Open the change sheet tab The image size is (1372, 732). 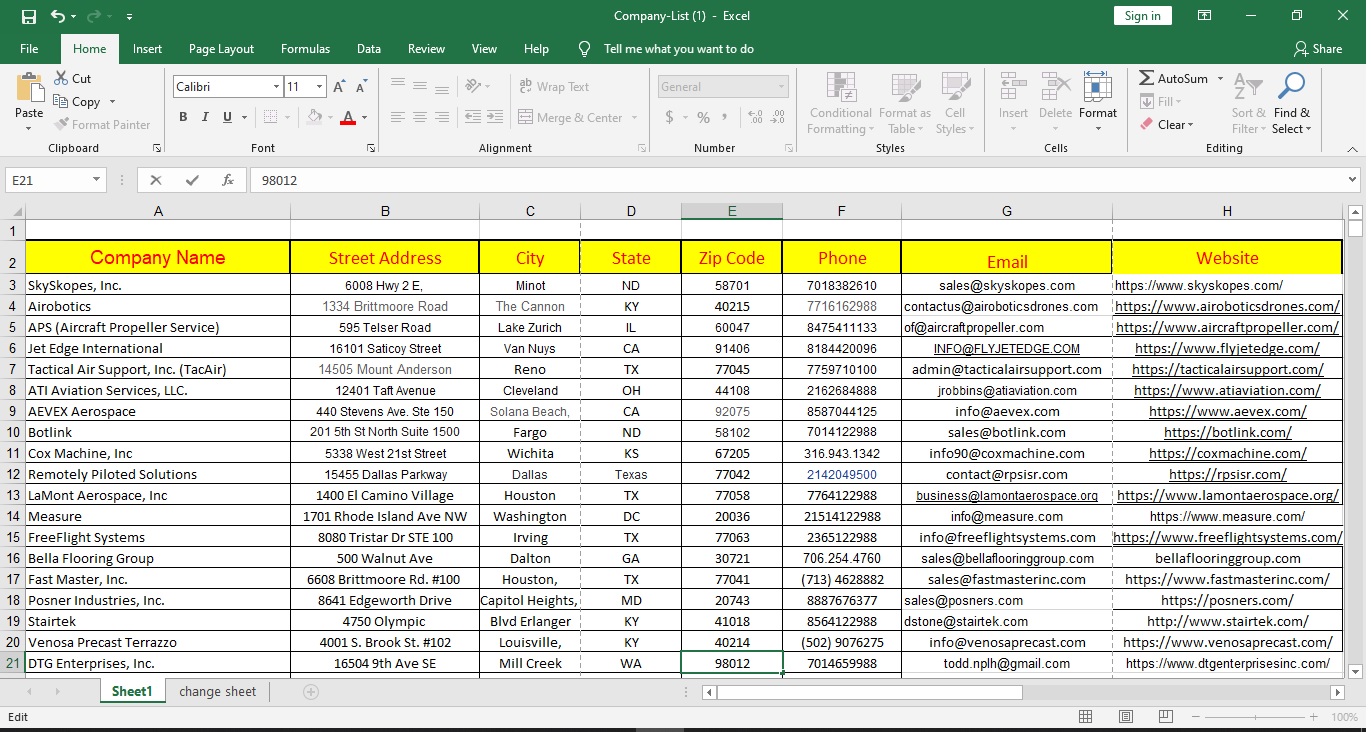pos(216,691)
